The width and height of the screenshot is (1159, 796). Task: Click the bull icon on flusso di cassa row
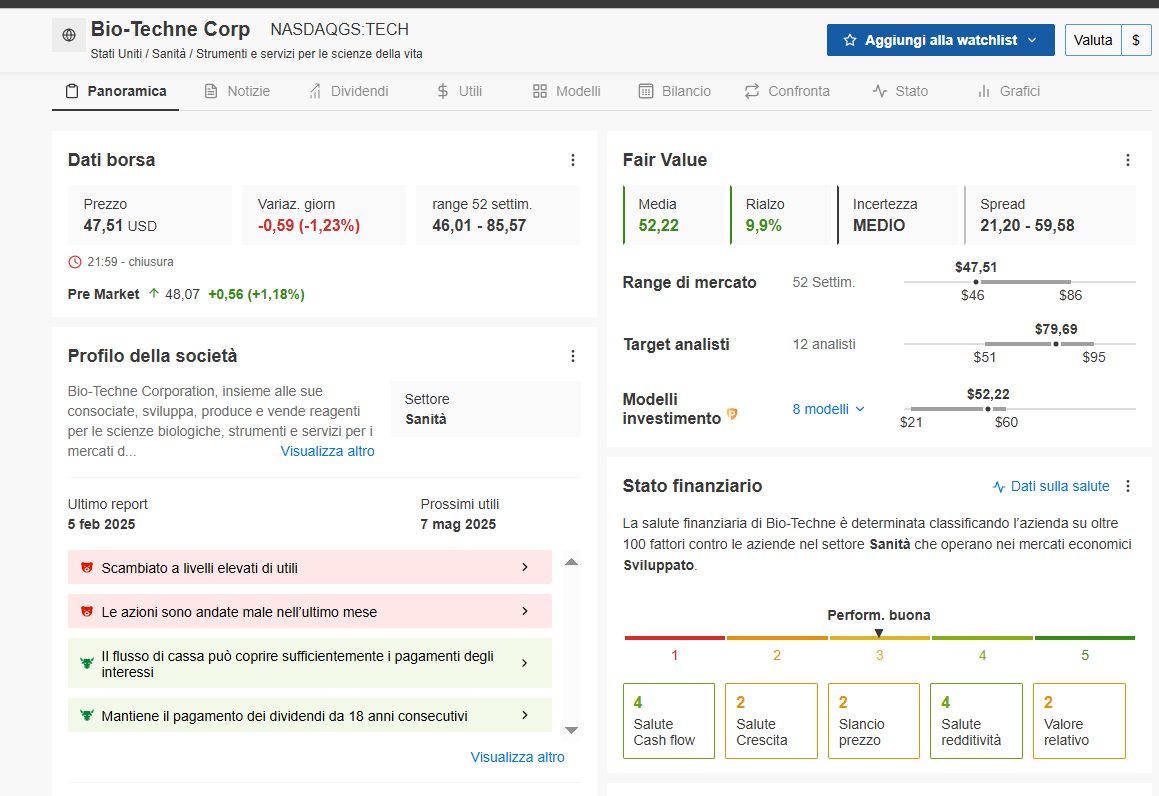(x=86, y=663)
